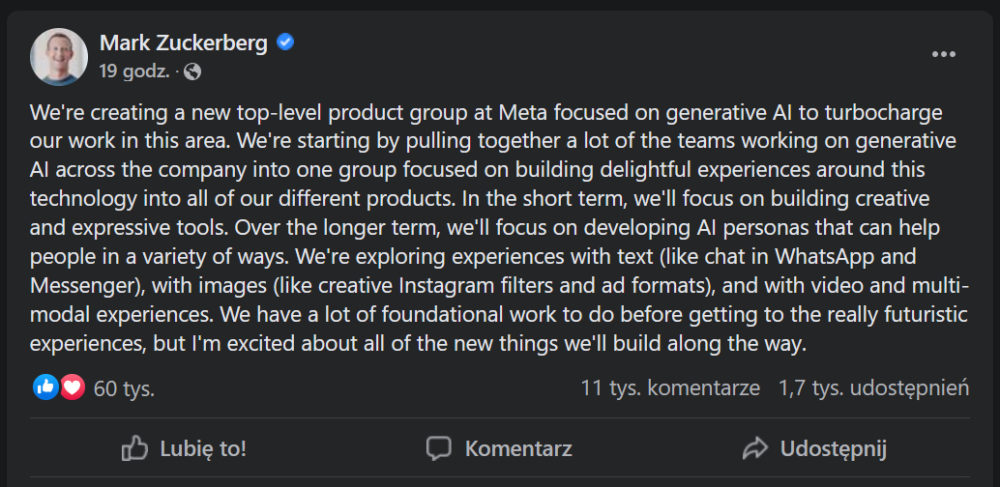Click the globe public-audience icon
This screenshot has height=487, width=1000.
(x=192, y=72)
